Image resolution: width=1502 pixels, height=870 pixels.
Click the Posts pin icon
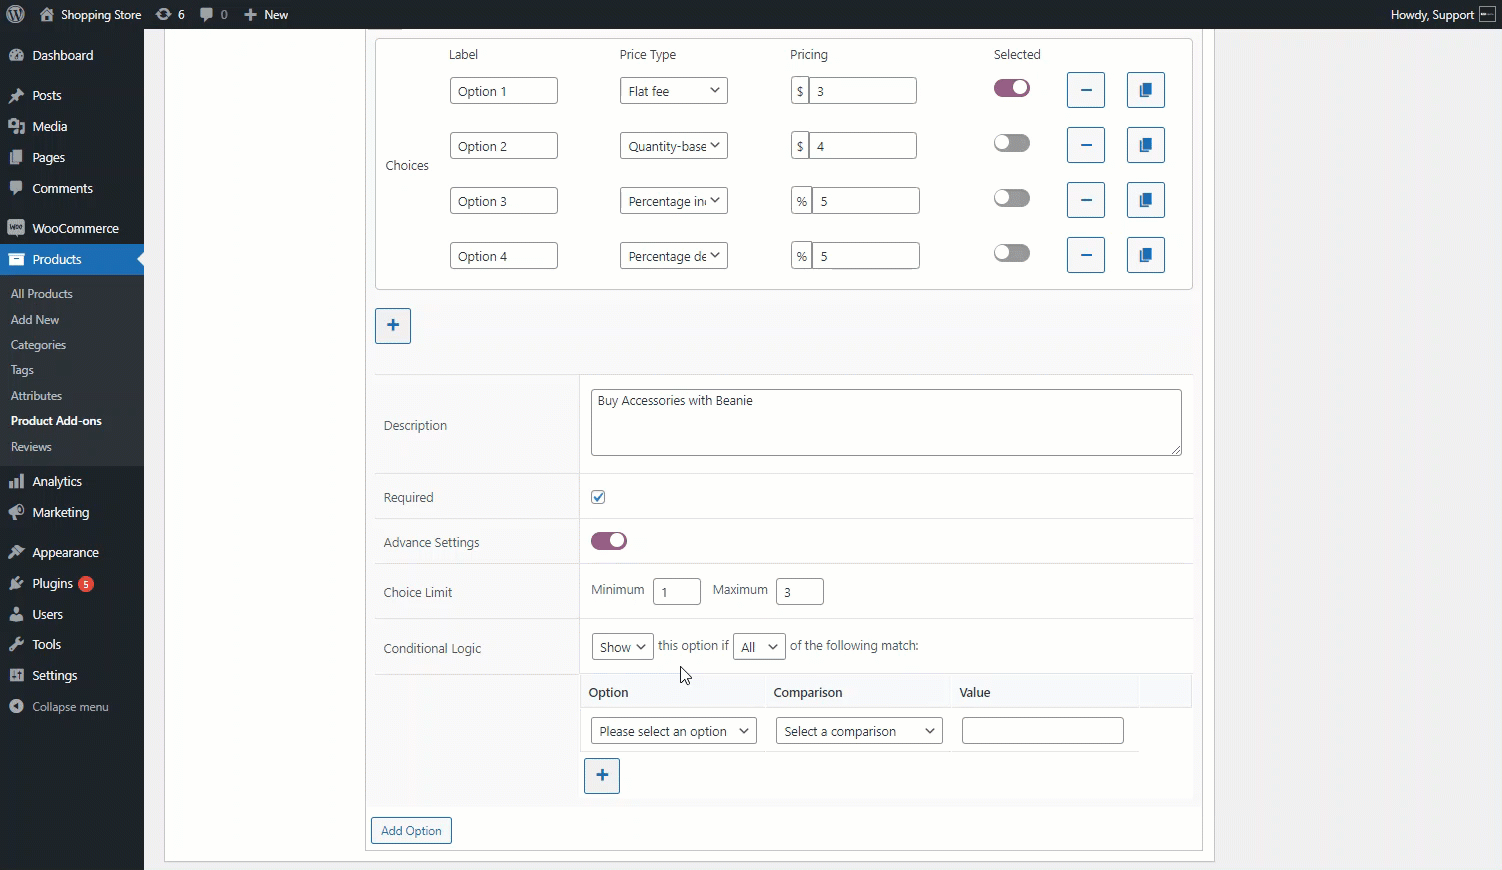(x=16, y=96)
